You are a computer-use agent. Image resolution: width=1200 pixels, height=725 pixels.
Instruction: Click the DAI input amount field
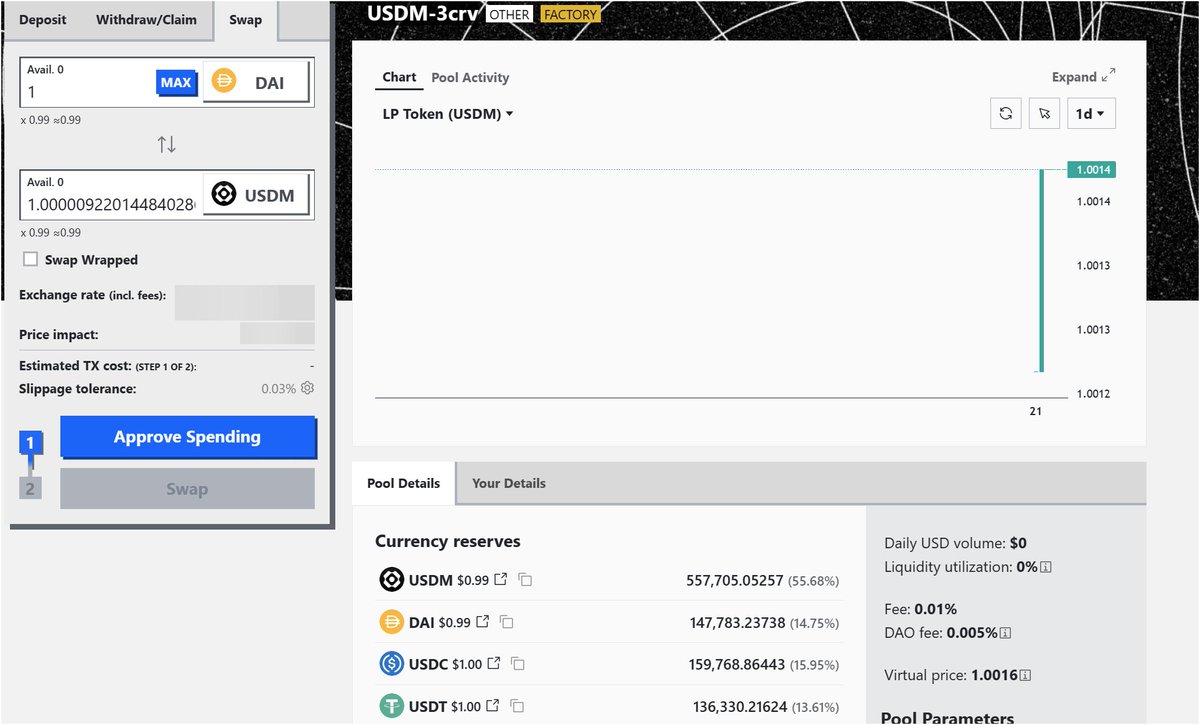click(89, 91)
